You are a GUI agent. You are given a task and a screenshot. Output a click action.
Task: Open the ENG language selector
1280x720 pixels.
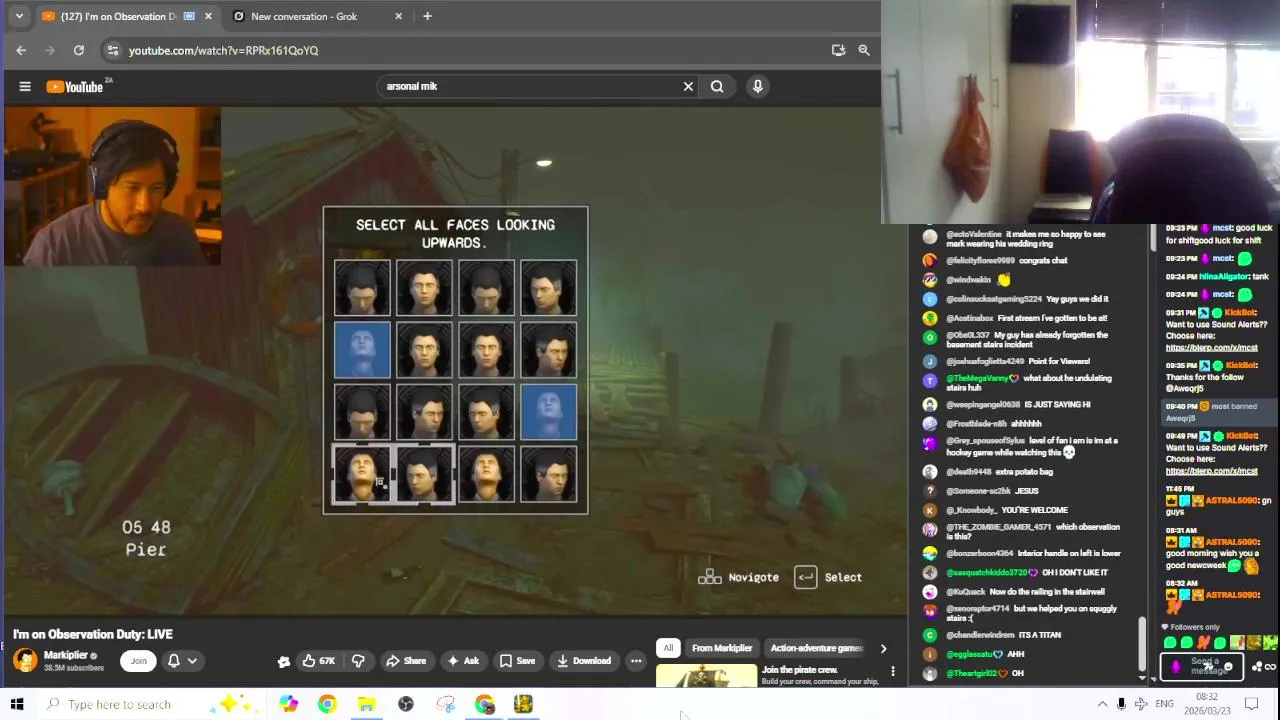[x=1164, y=704]
